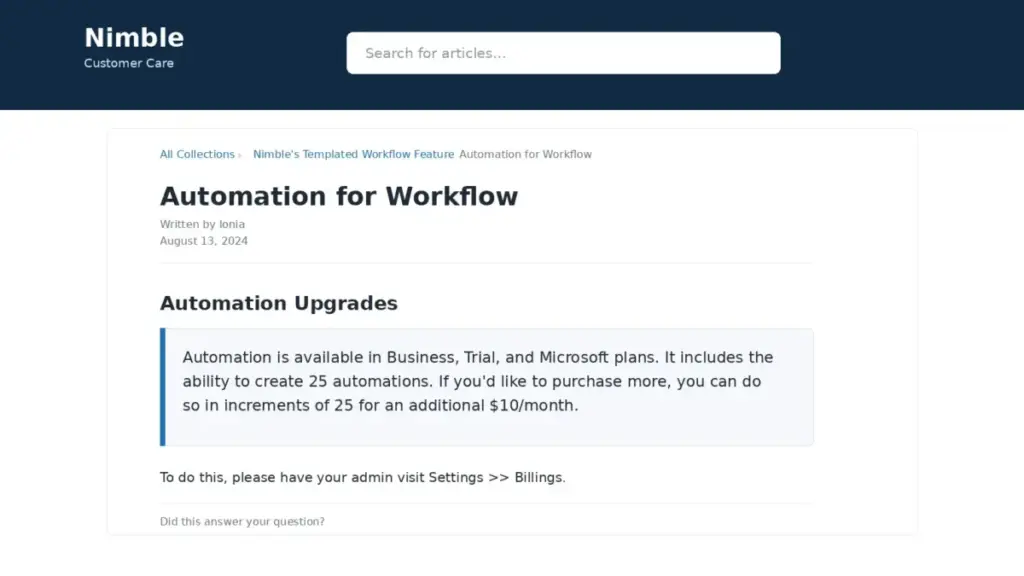Open Nimble's Templated Workflow Feature breadcrumb
The image size is (1024, 576).
point(353,155)
